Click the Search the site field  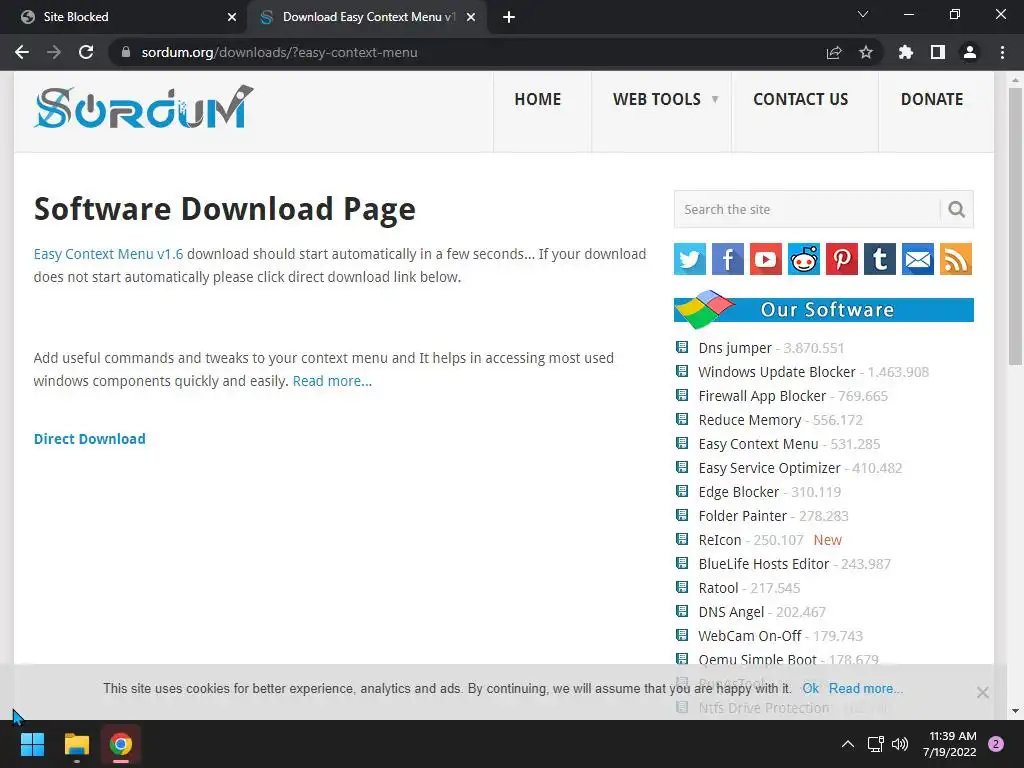807,209
